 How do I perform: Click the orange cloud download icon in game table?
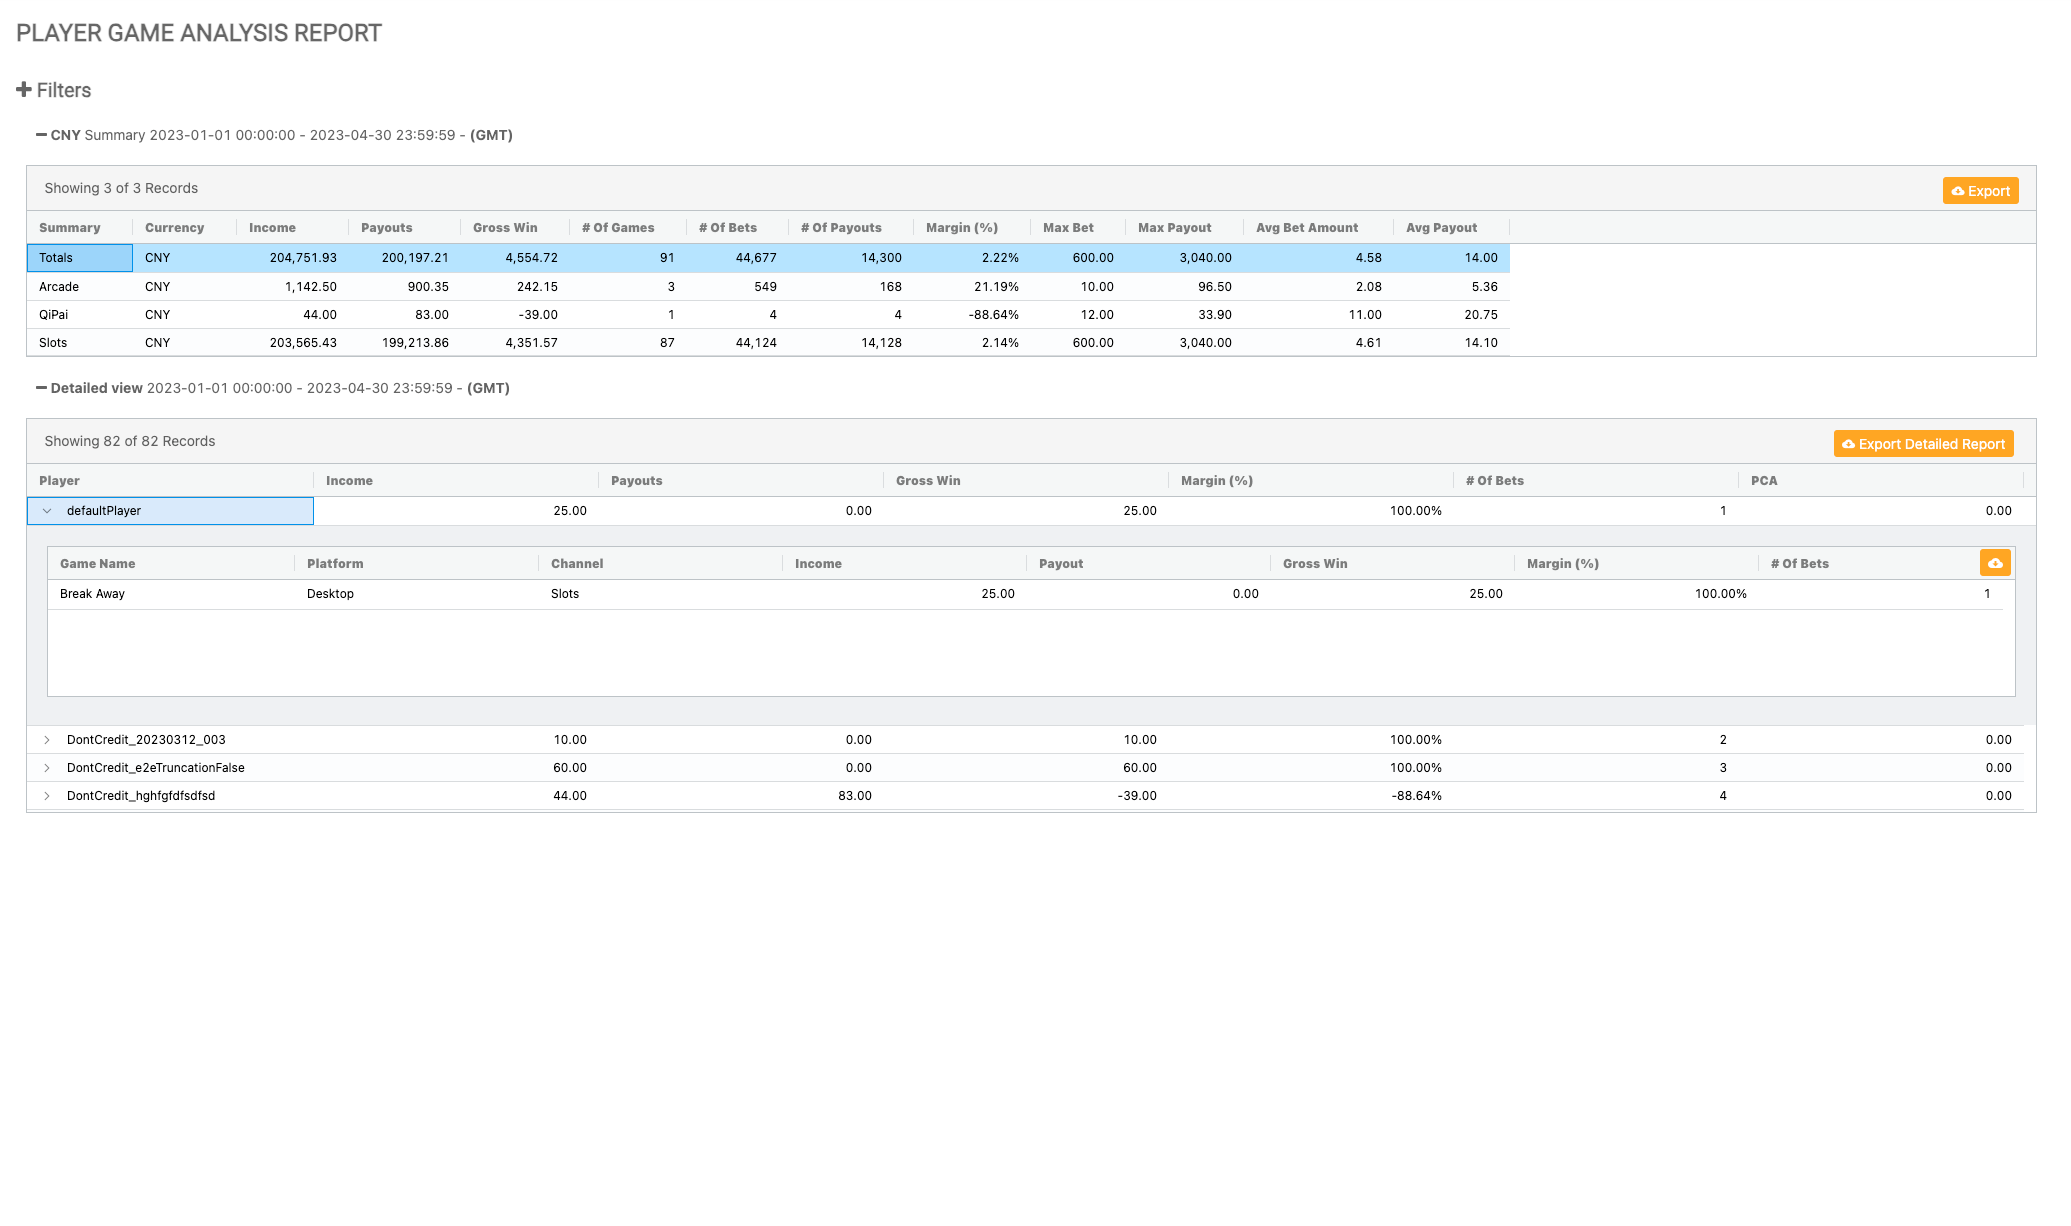(x=1994, y=563)
